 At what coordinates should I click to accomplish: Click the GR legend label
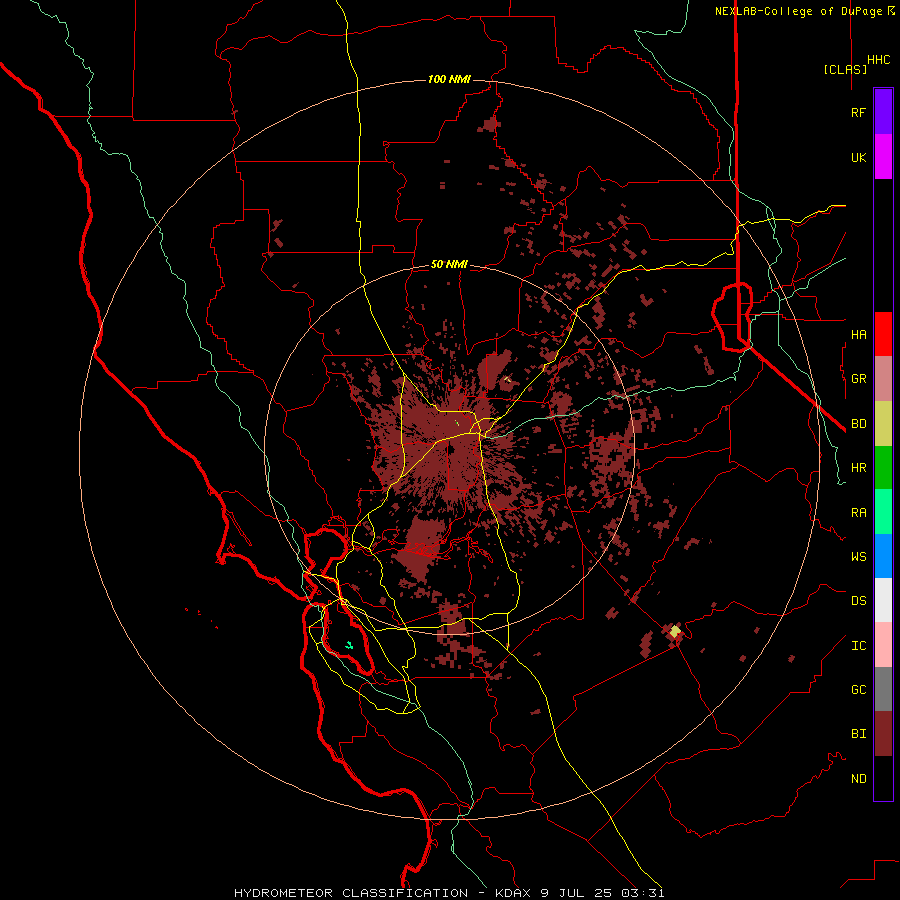[858, 379]
